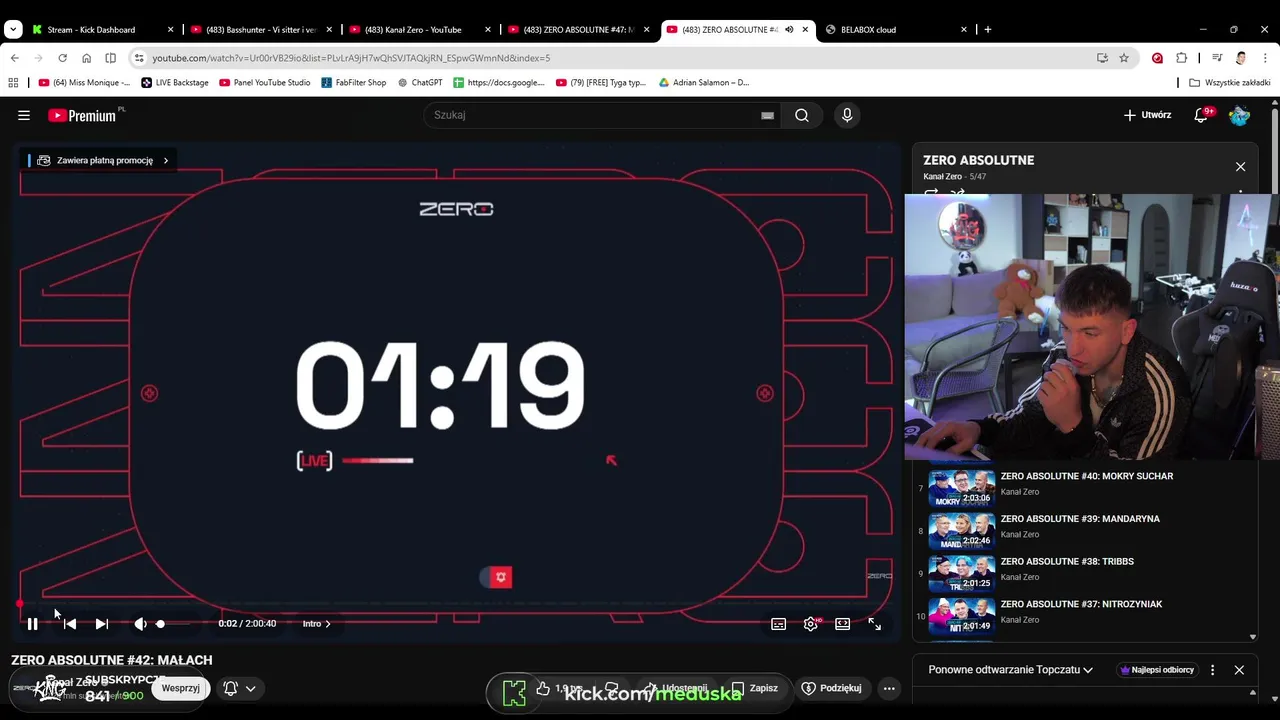Click the thumbnail of episode #37 NITROZYNIAK
This screenshot has width=1280, height=720.
[962, 617]
